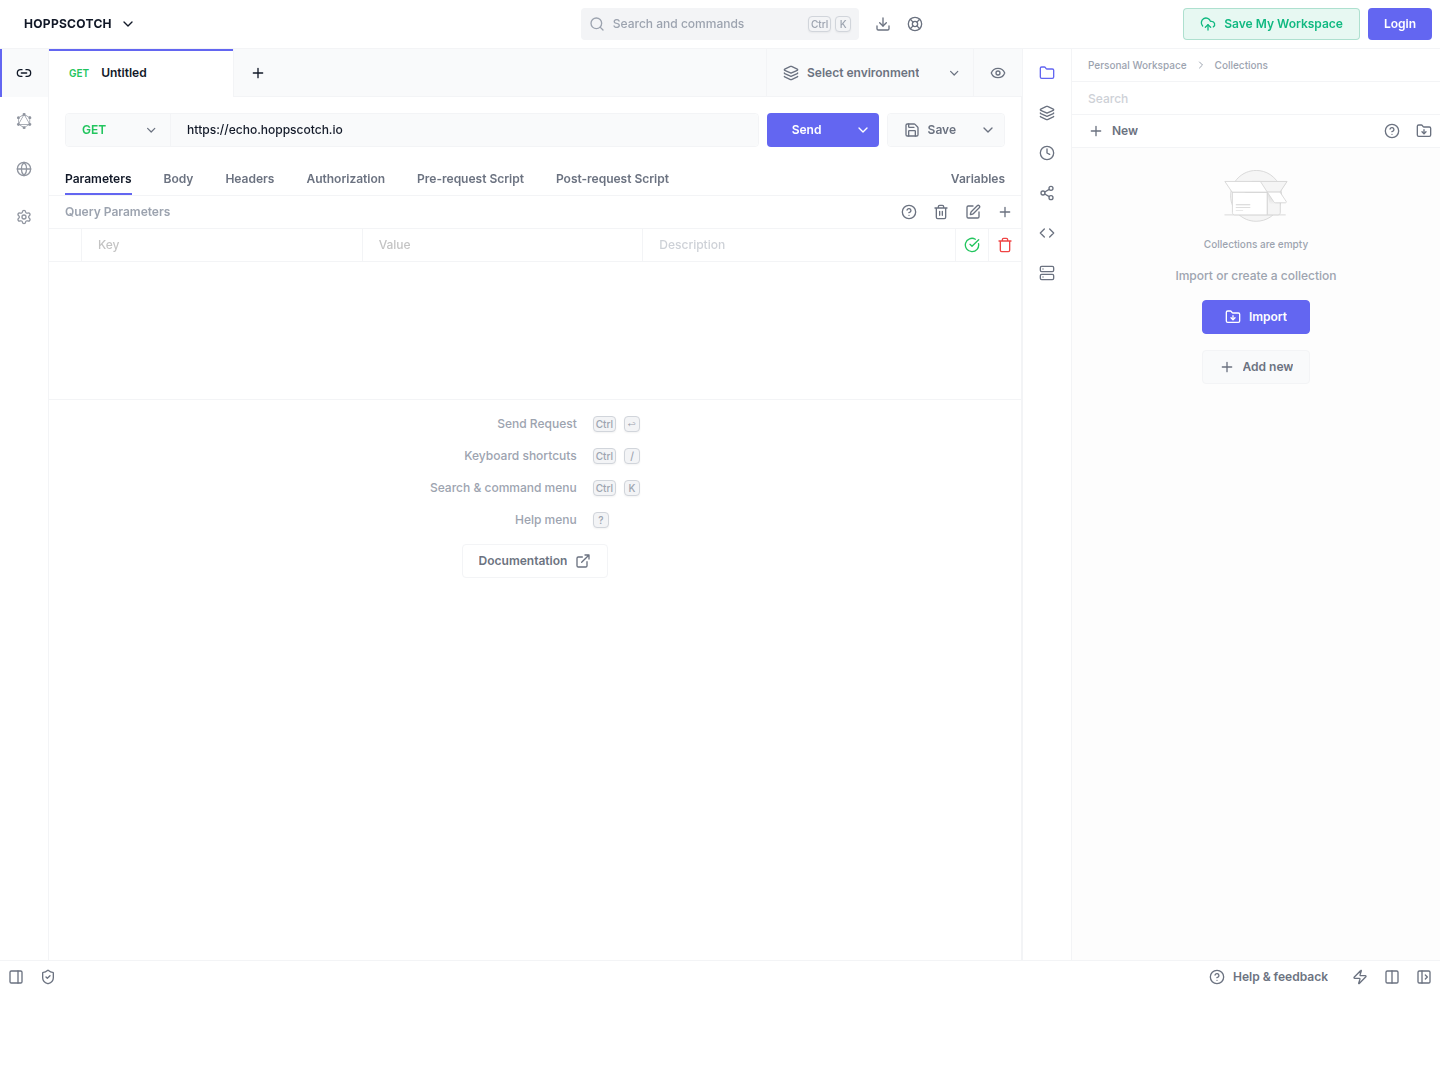Create a New collection
The image size is (1440, 1080).
[1113, 131]
